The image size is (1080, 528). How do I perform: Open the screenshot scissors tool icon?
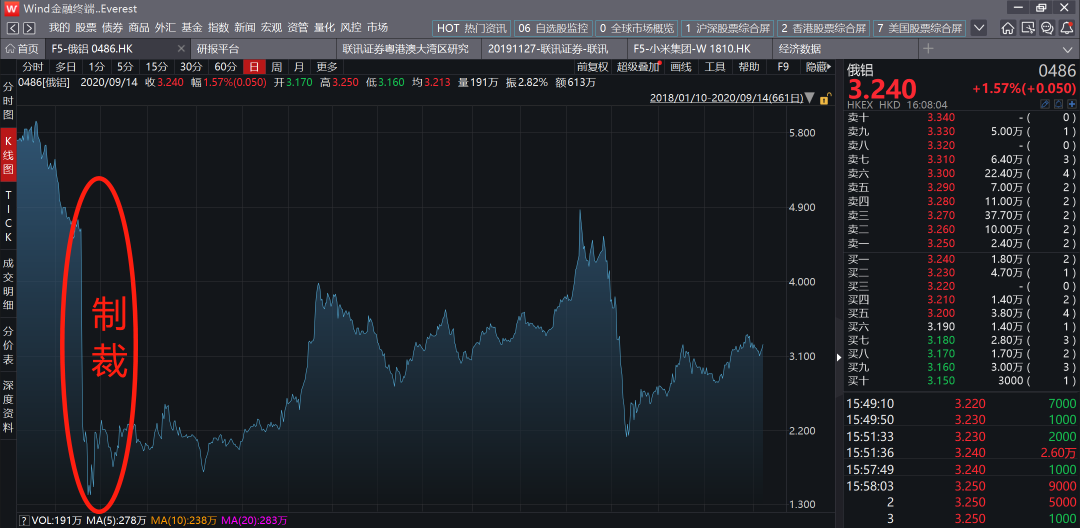1027,28
